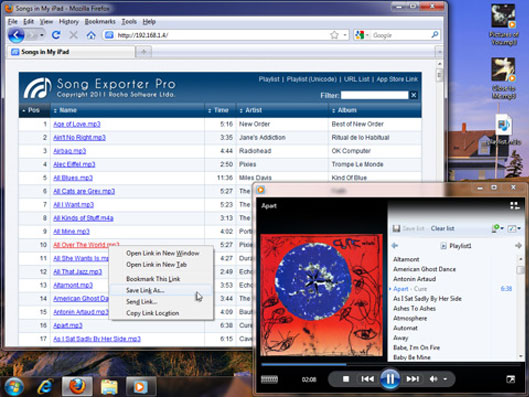Click the Age of Love.mp3 link
This screenshot has height=398, width=530.
coord(77,124)
